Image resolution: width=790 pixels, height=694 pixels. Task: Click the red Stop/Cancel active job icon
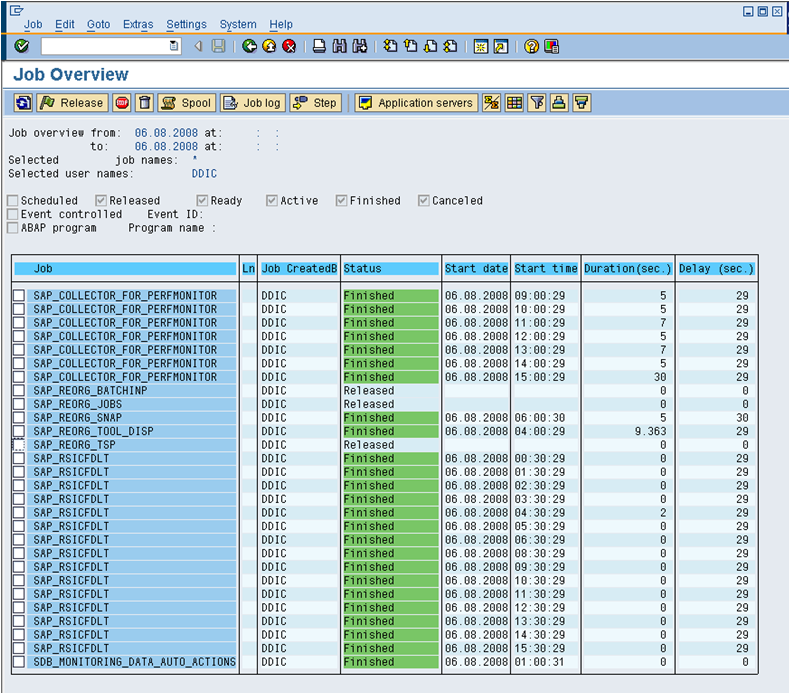click(x=122, y=103)
